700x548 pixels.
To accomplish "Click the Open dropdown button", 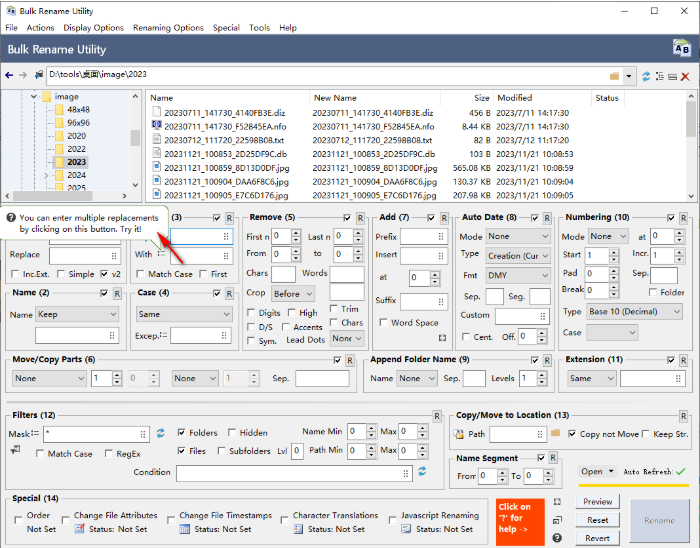I will 598,471.
